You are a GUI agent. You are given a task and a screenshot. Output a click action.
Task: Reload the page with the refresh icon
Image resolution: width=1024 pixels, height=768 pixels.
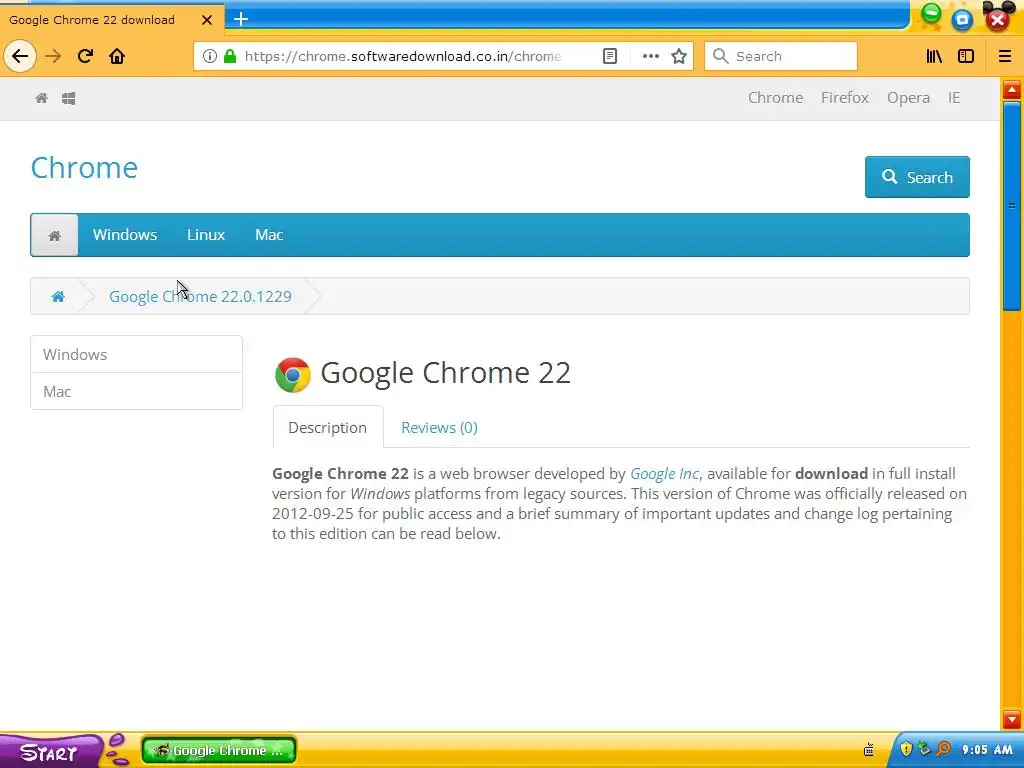point(85,56)
